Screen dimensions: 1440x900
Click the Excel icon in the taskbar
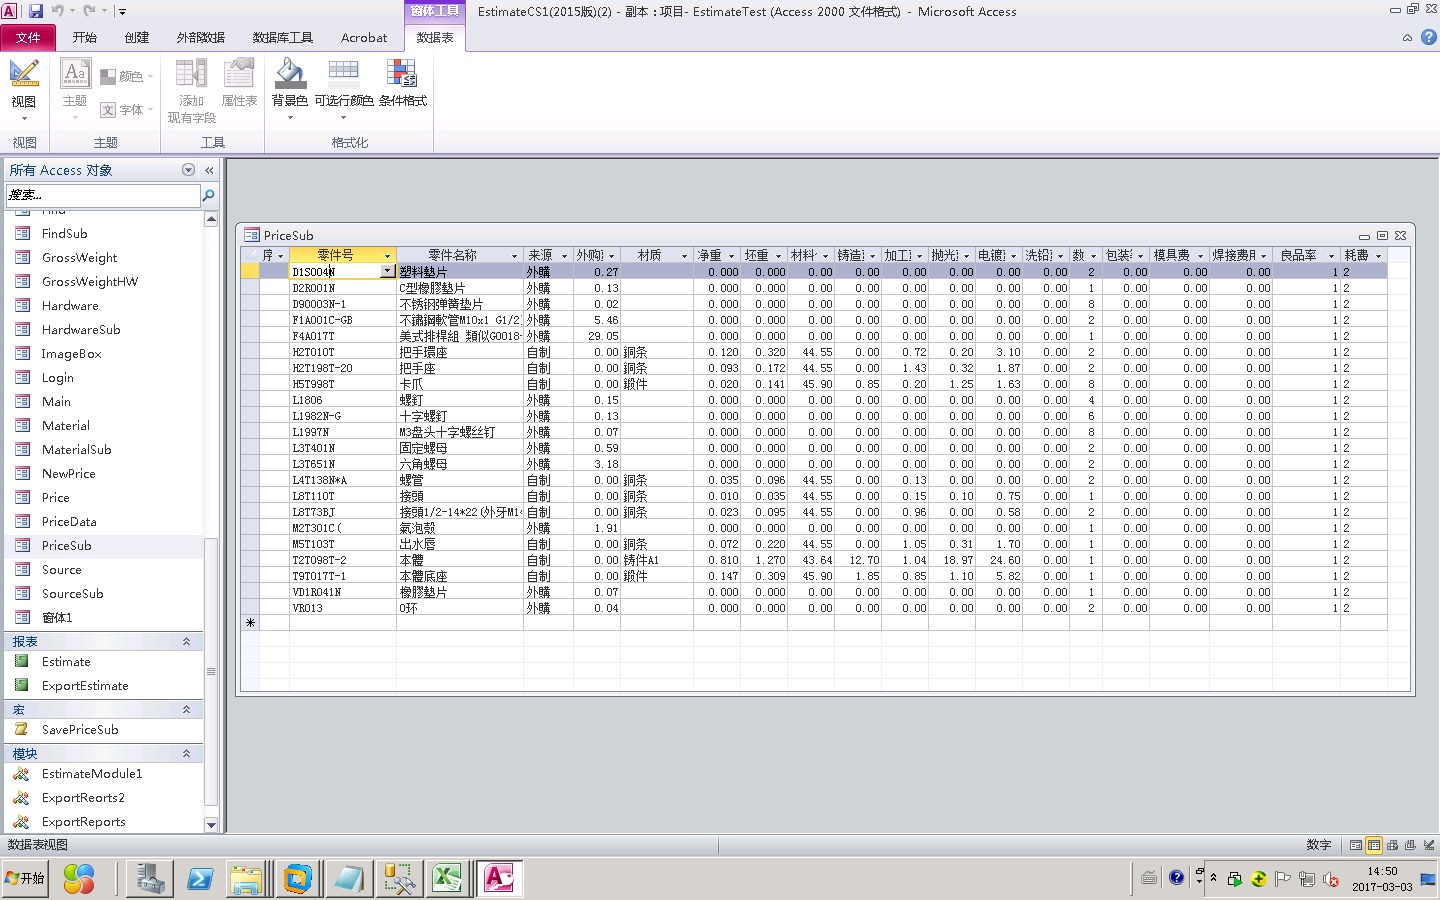(447, 879)
